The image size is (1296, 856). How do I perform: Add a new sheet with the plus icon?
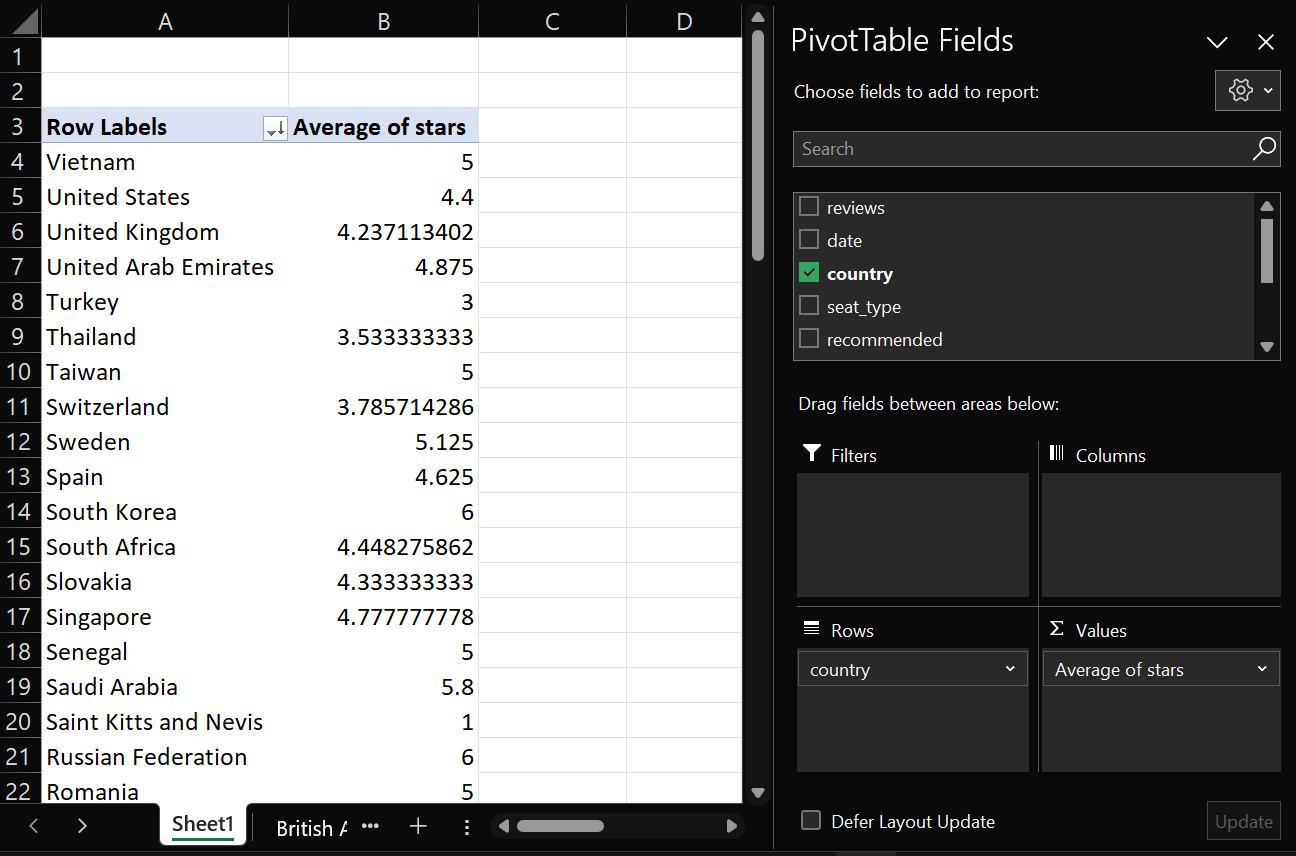coord(418,826)
